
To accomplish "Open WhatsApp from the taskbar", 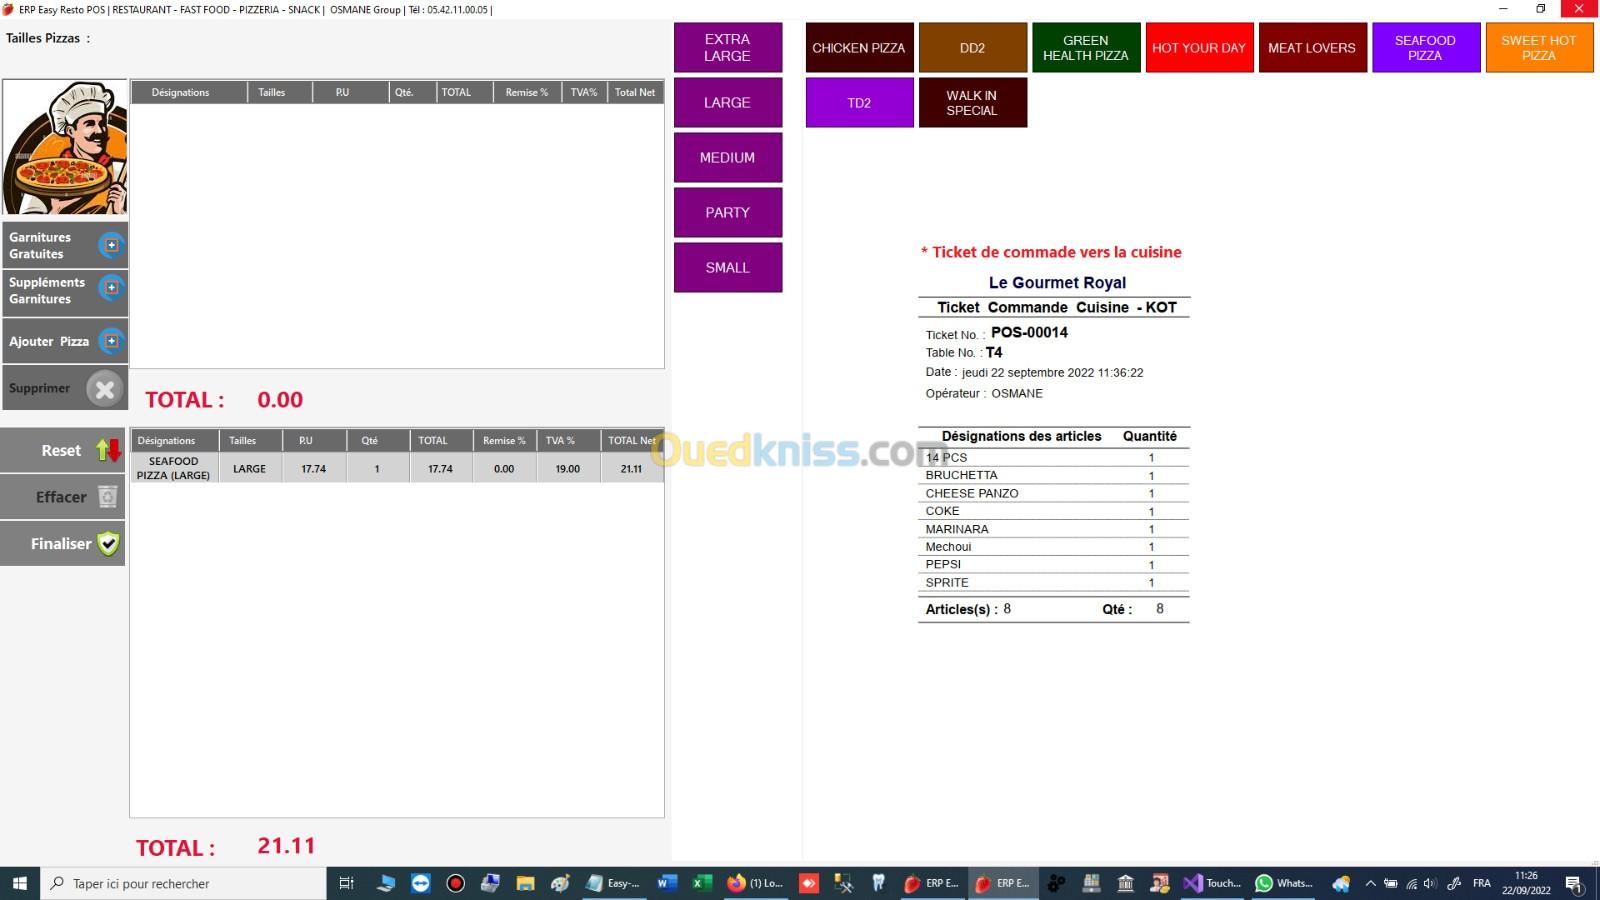I will click(x=1284, y=883).
